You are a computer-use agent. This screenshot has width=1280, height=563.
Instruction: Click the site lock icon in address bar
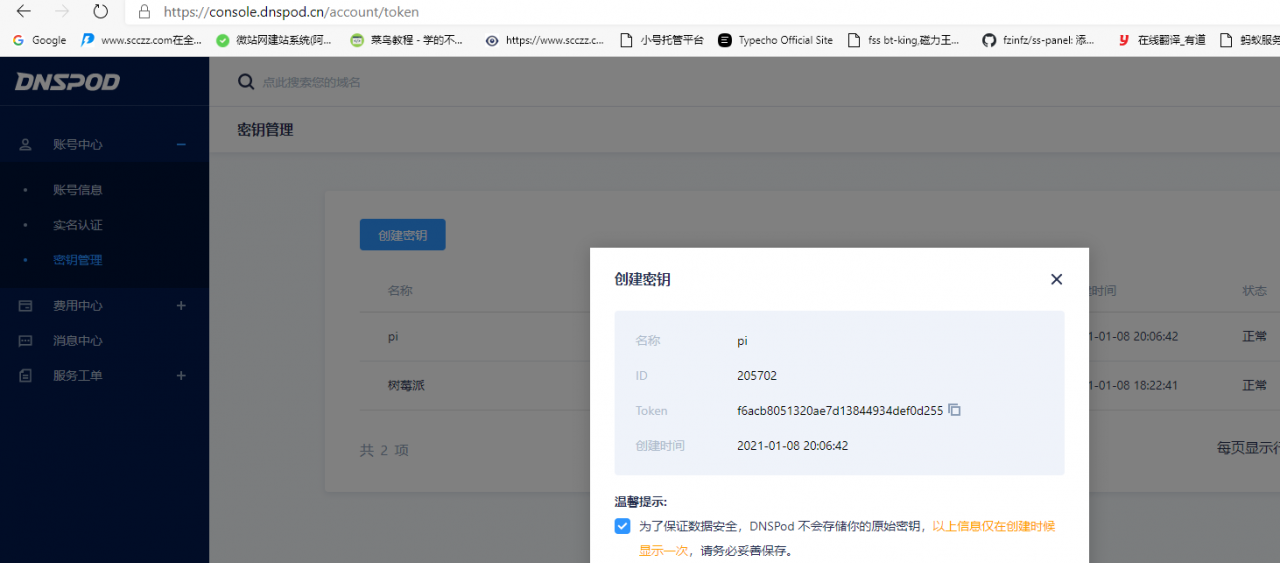click(144, 12)
